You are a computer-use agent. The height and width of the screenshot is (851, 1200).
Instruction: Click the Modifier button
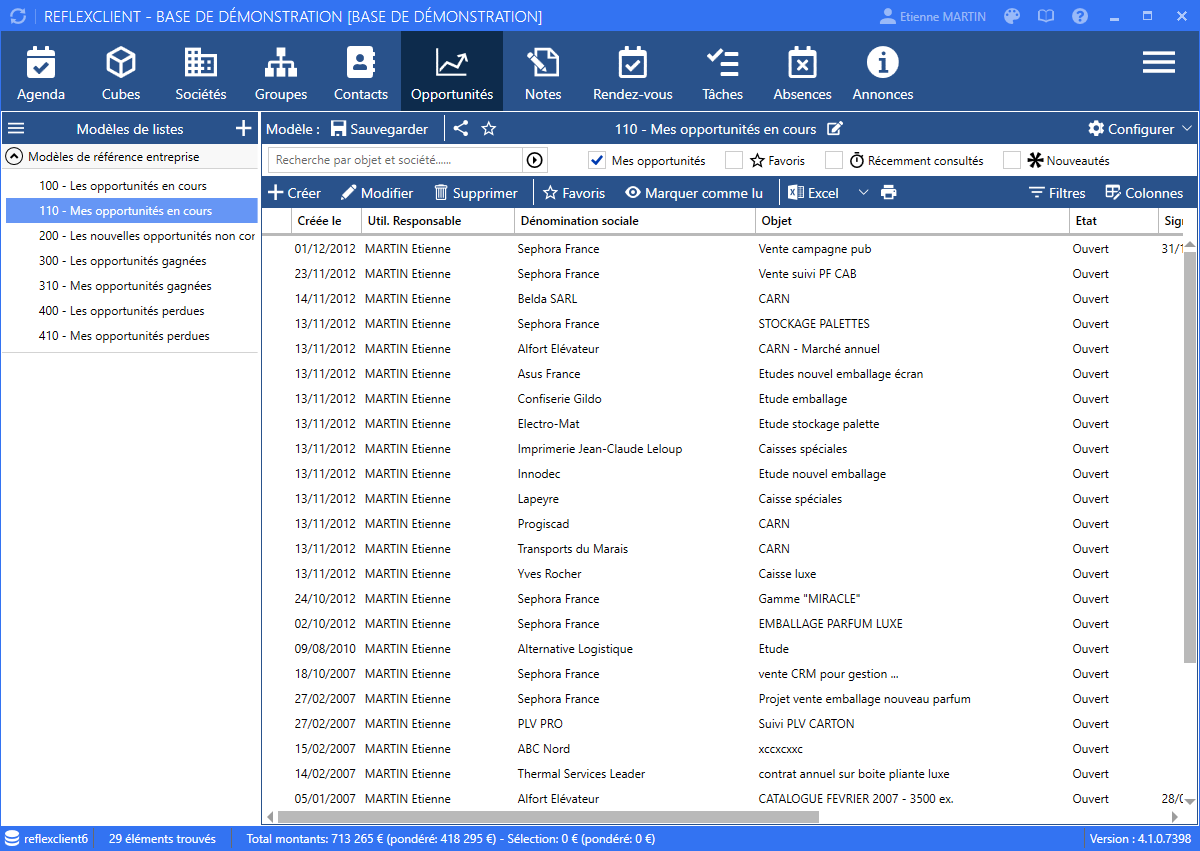click(x=377, y=192)
